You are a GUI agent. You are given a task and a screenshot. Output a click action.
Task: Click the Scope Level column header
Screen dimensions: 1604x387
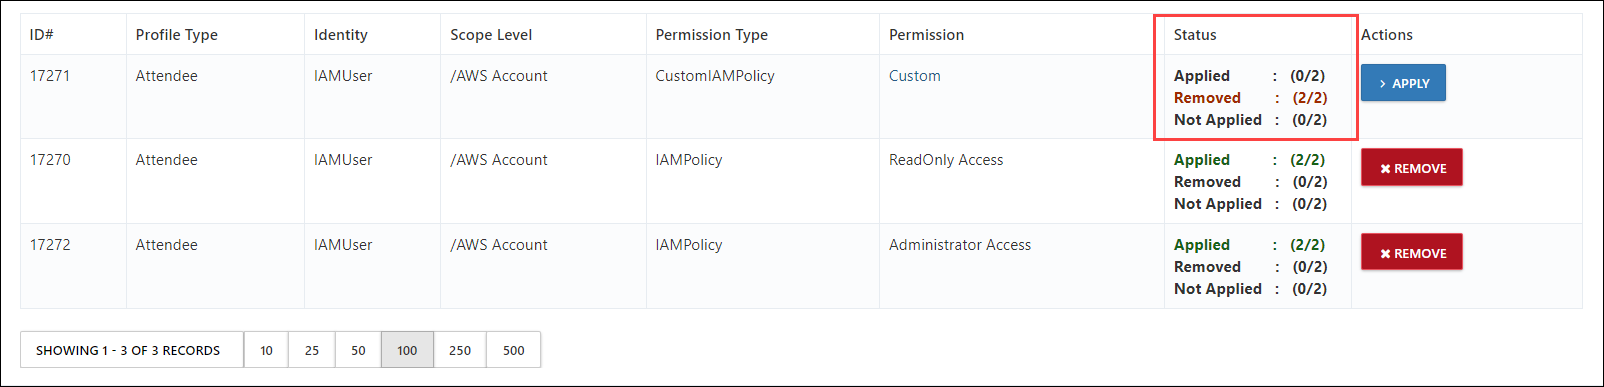click(491, 35)
